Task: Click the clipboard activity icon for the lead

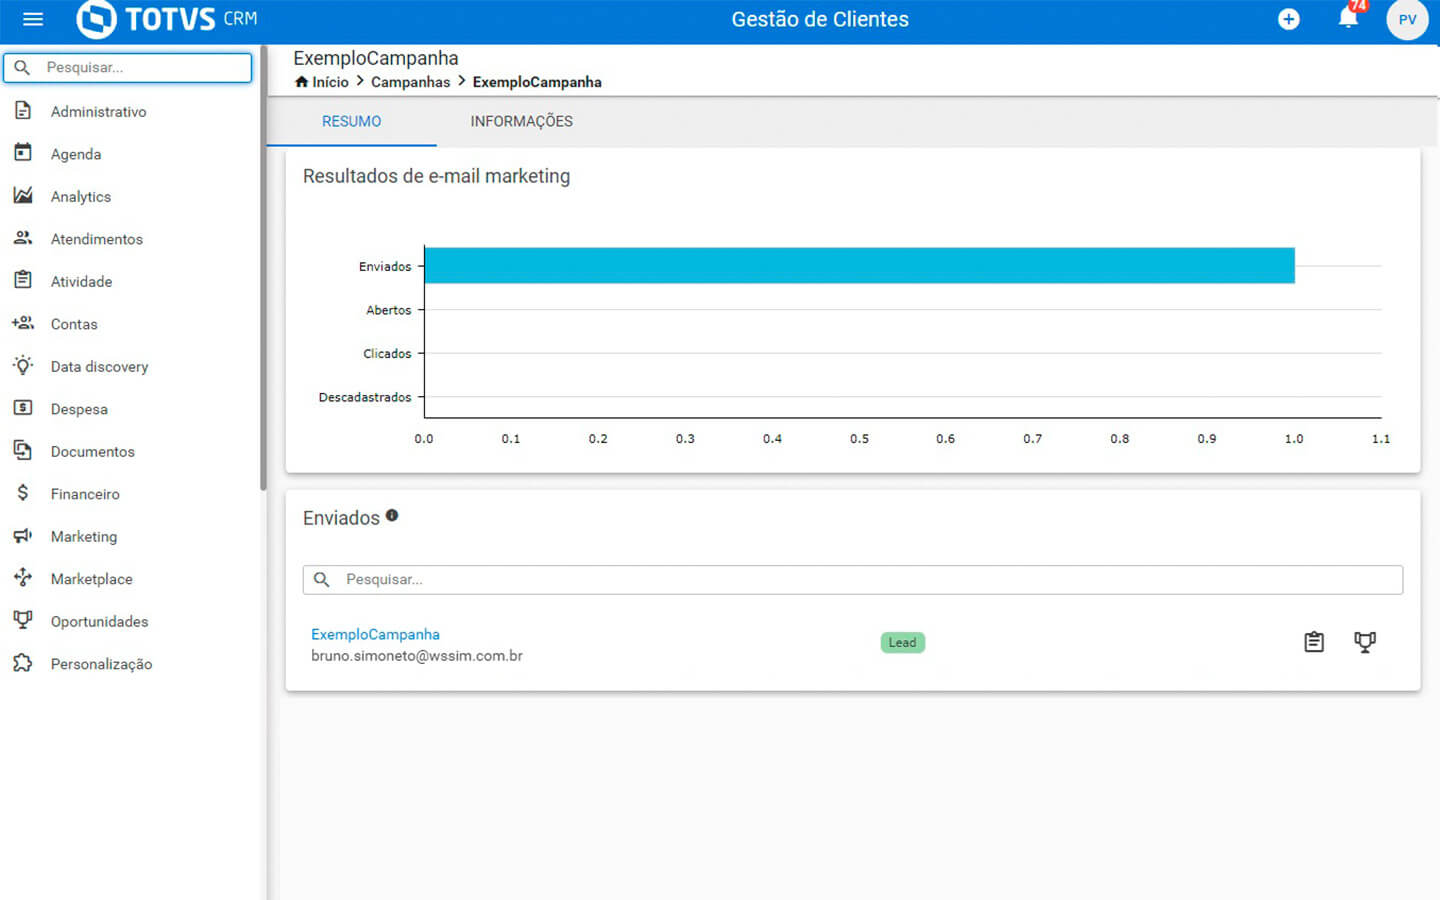Action: pos(1314,642)
